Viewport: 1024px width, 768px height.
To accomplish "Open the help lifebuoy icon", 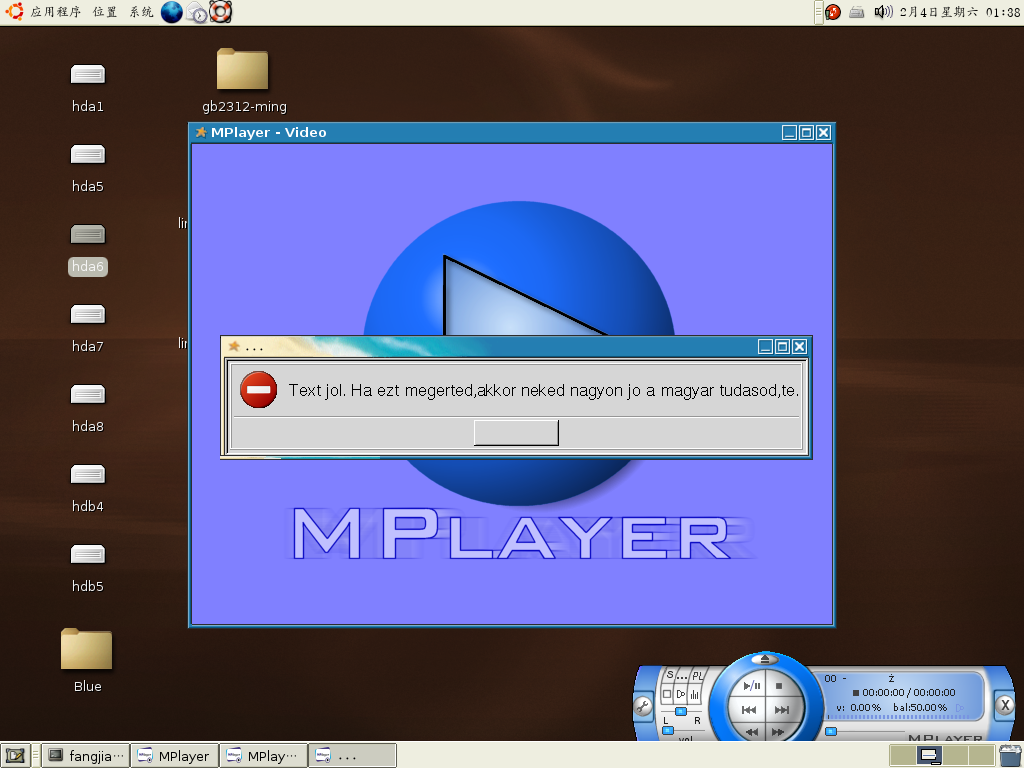I will (221, 12).
